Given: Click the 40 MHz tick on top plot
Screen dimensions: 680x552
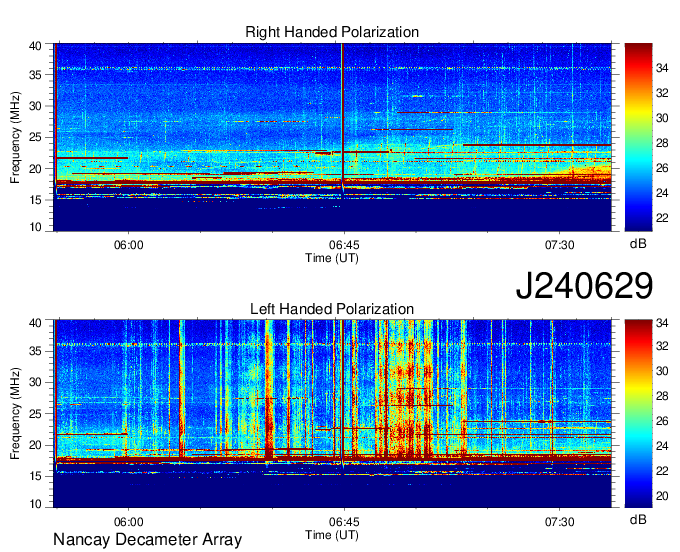Looking at the screenshot, I should 36,46.
